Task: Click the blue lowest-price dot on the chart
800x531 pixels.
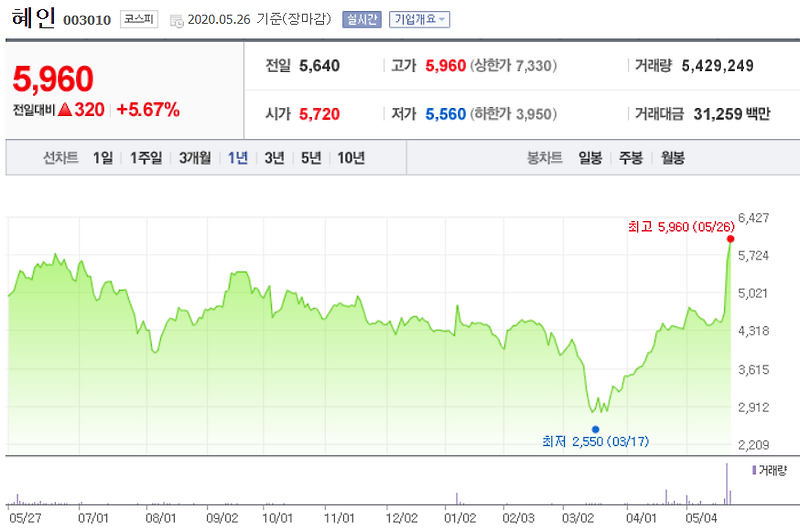Action: tap(595, 429)
